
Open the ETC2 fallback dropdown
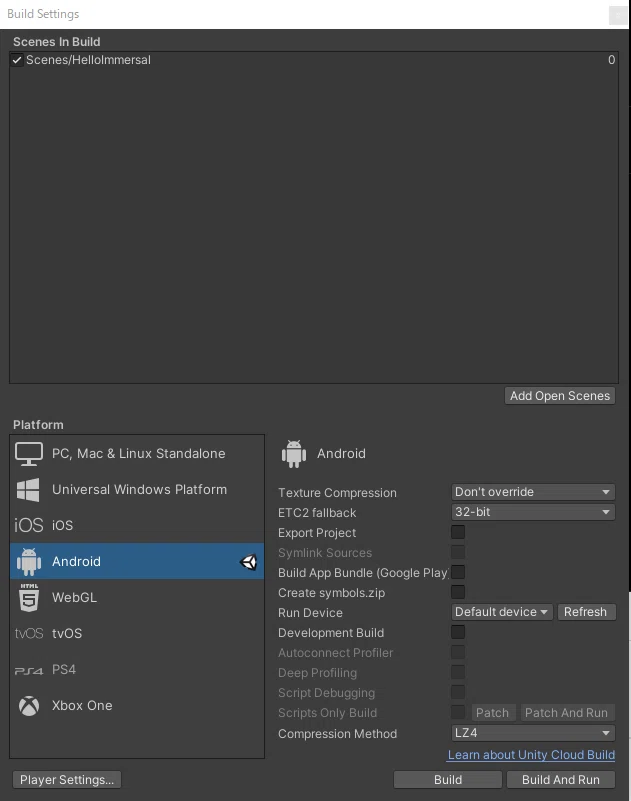click(533, 512)
